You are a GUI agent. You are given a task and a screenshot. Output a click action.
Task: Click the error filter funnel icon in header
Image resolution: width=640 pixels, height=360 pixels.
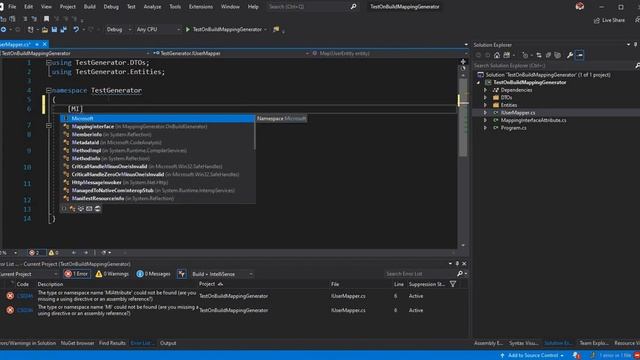(453, 284)
